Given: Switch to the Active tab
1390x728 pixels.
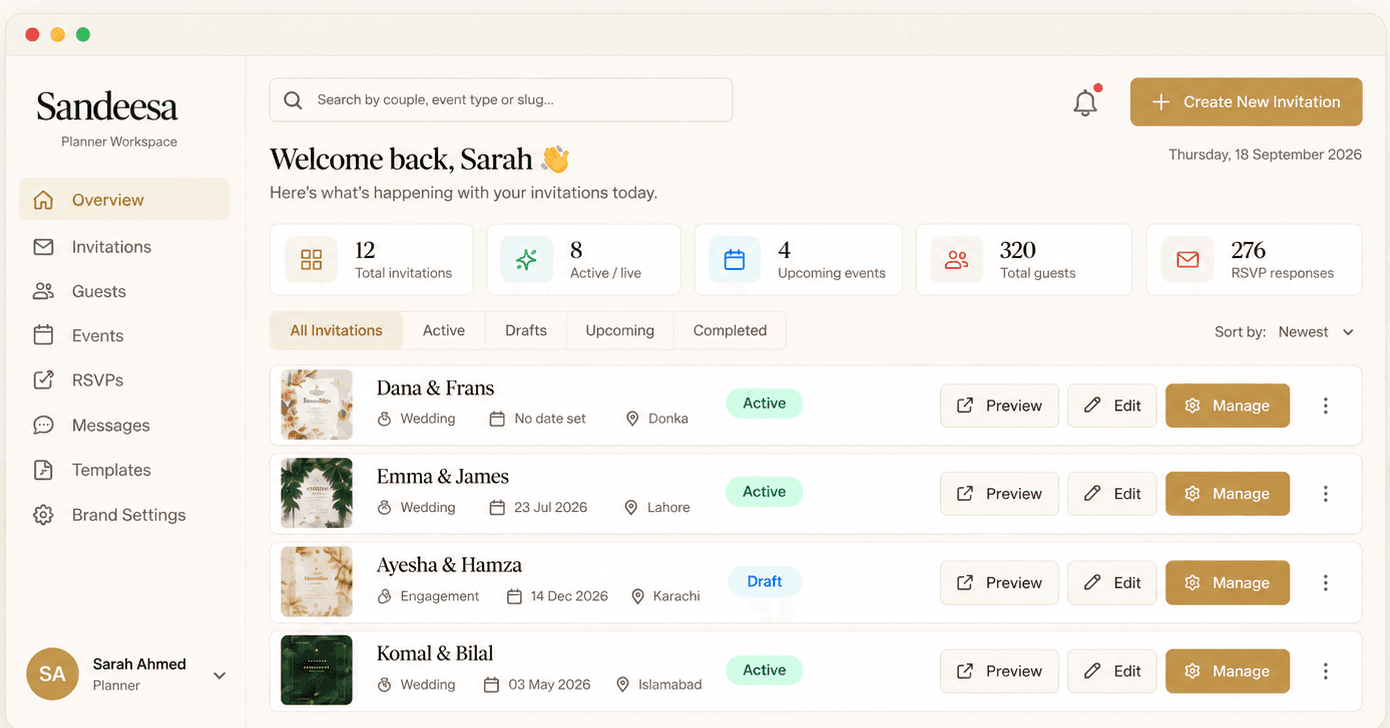Looking at the screenshot, I should [444, 331].
